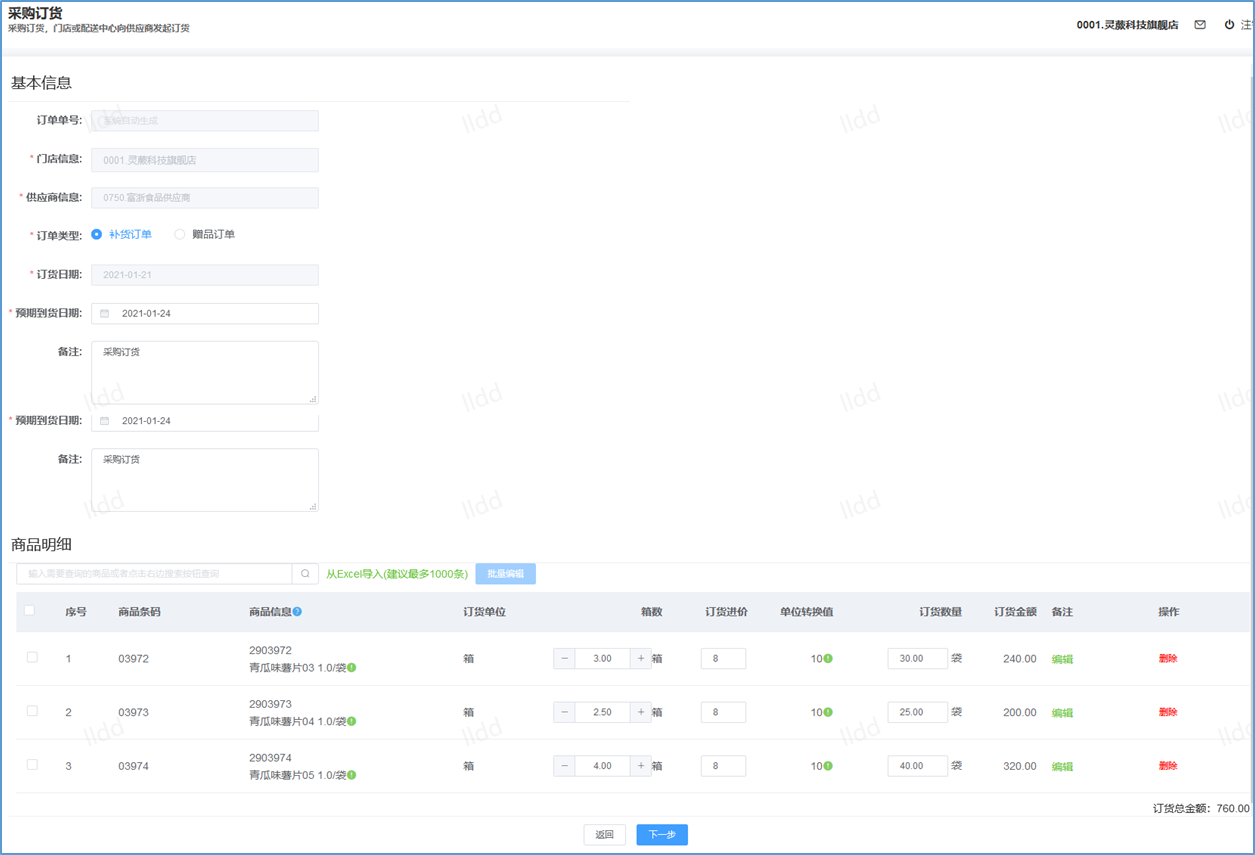Click the search magnifier icon in product search
Viewport: 1255px width, 855px height.
point(305,574)
